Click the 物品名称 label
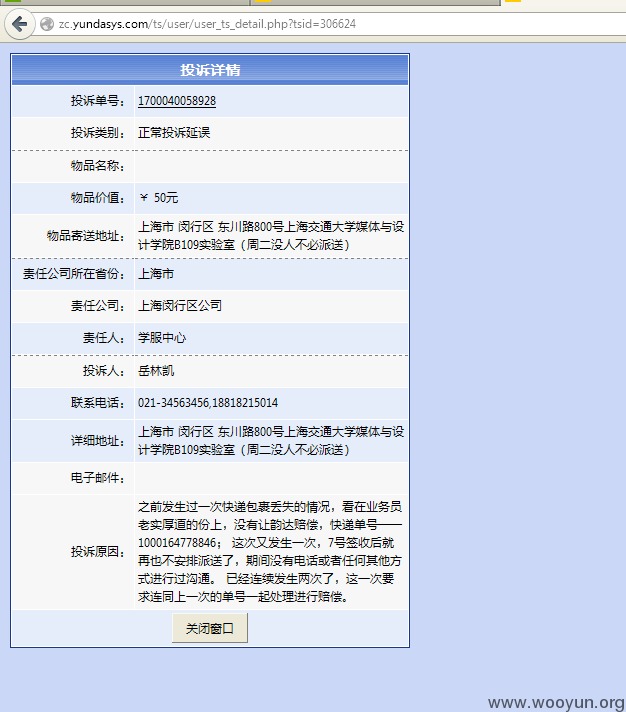The width and height of the screenshot is (626, 712). click(x=97, y=166)
